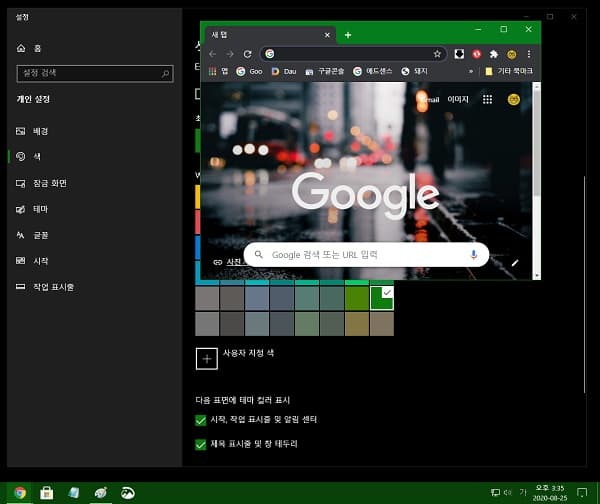Open the 돼지 bookmark
This screenshot has height=504, width=600.
[414, 71]
